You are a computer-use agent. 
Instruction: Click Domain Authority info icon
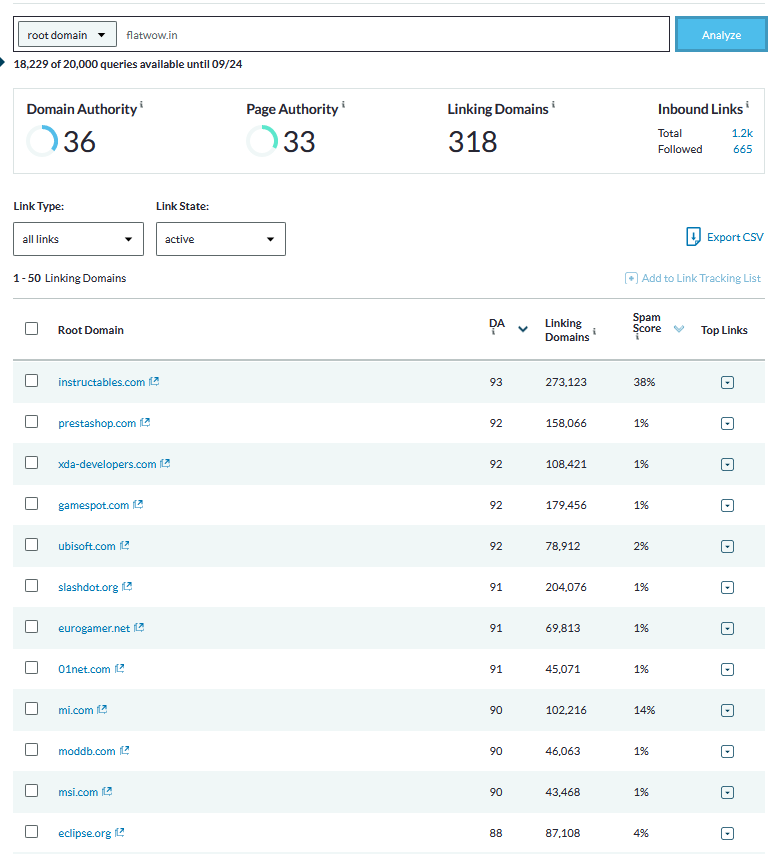(x=141, y=104)
